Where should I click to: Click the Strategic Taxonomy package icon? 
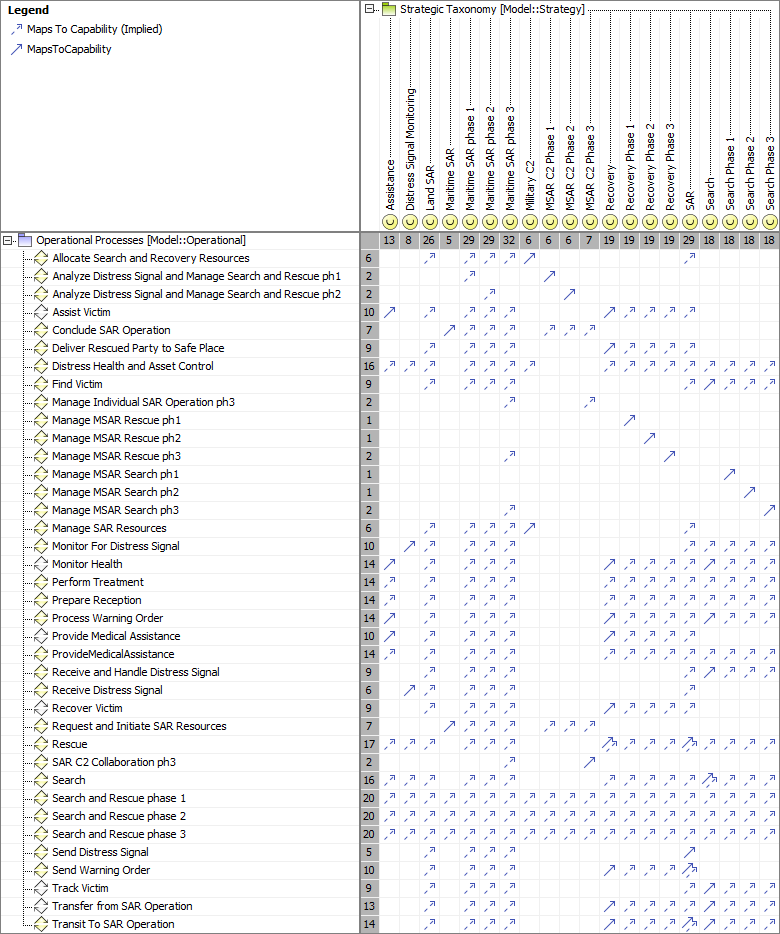(389, 9)
